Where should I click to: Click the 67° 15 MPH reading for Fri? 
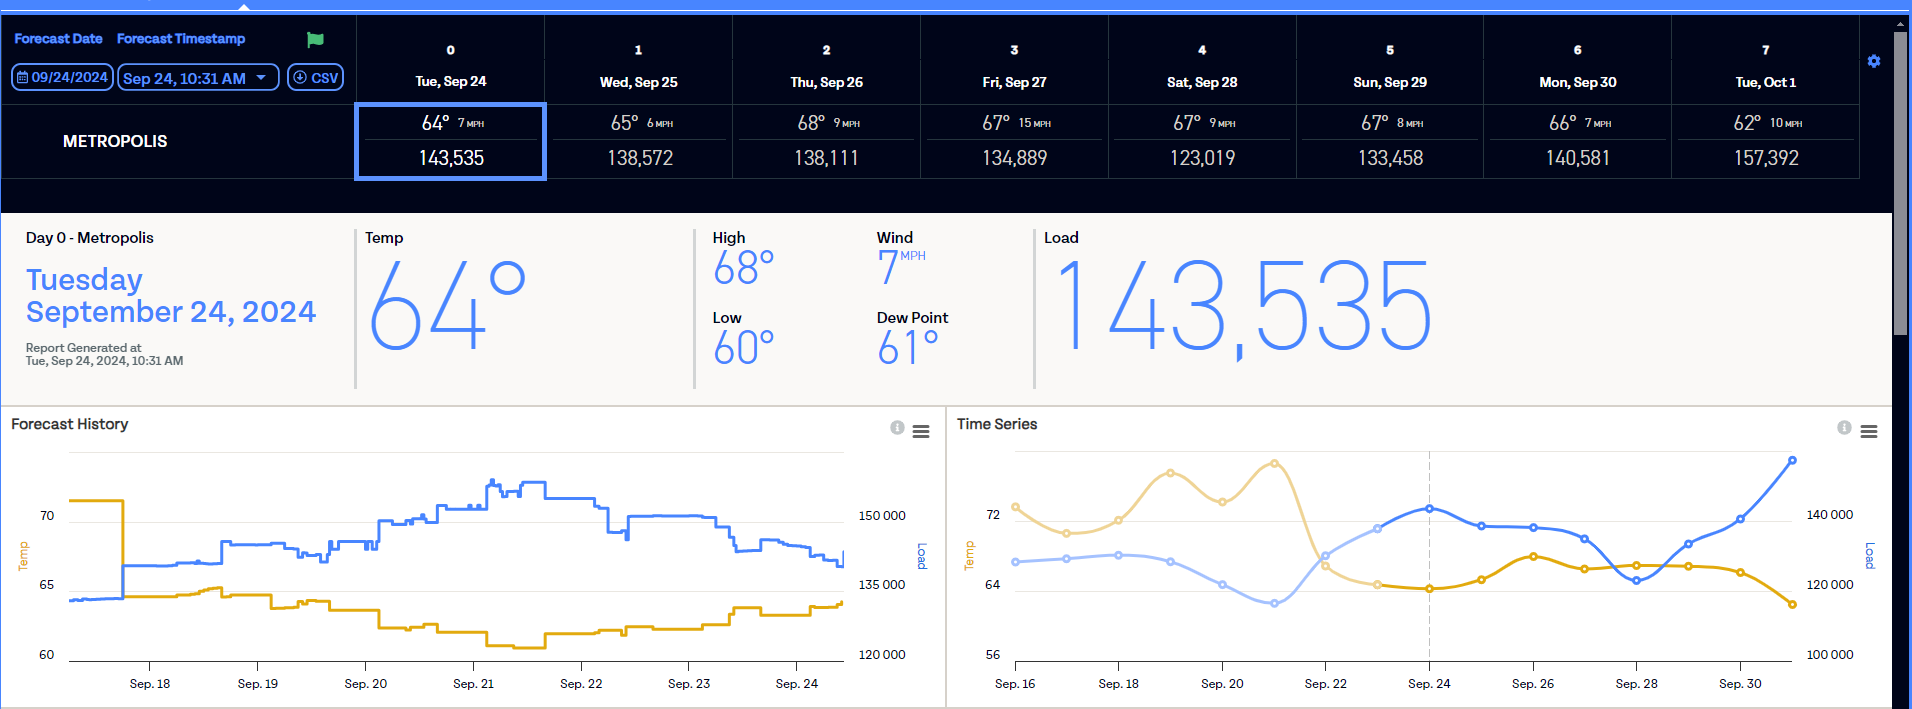pos(1015,123)
